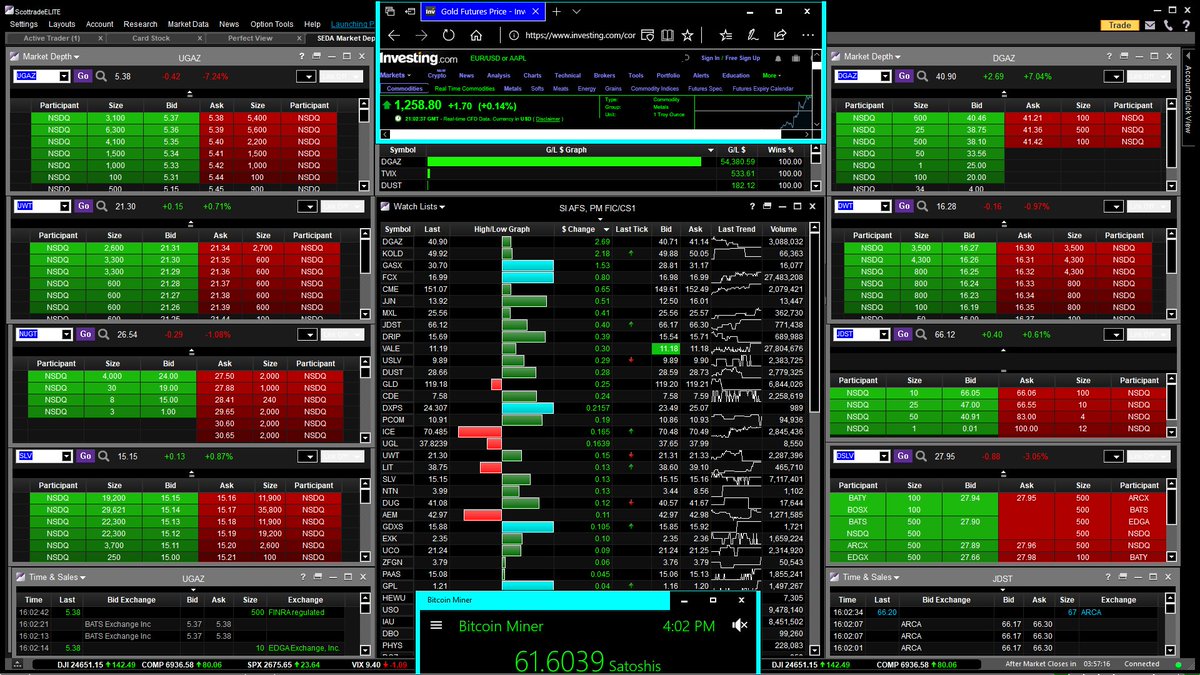Image resolution: width=1200 pixels, height=675 pixels.
Task: Click the Edge refresh icon
Action: click(449, 35)
